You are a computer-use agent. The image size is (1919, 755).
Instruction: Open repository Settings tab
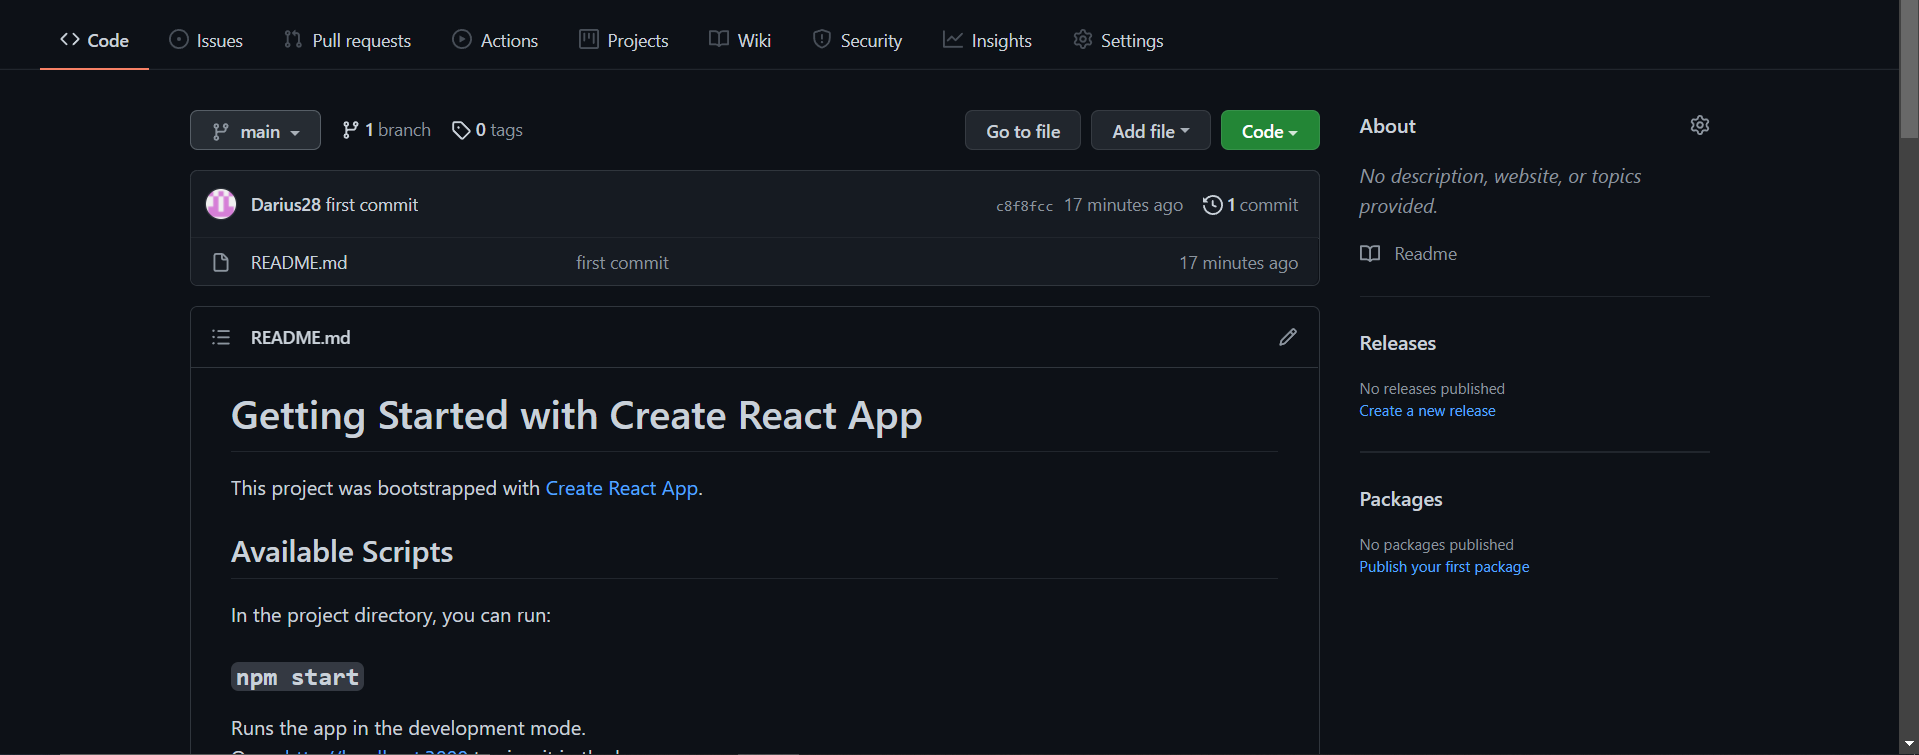(1118, 40)
